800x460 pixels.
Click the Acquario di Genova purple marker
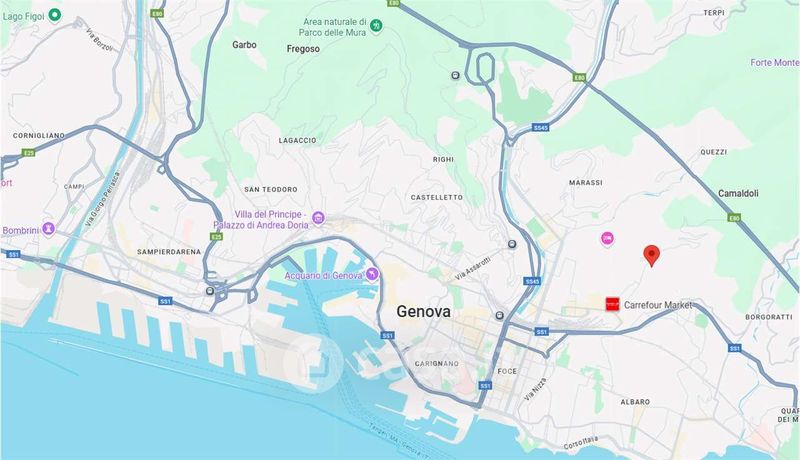pos(373,274)
